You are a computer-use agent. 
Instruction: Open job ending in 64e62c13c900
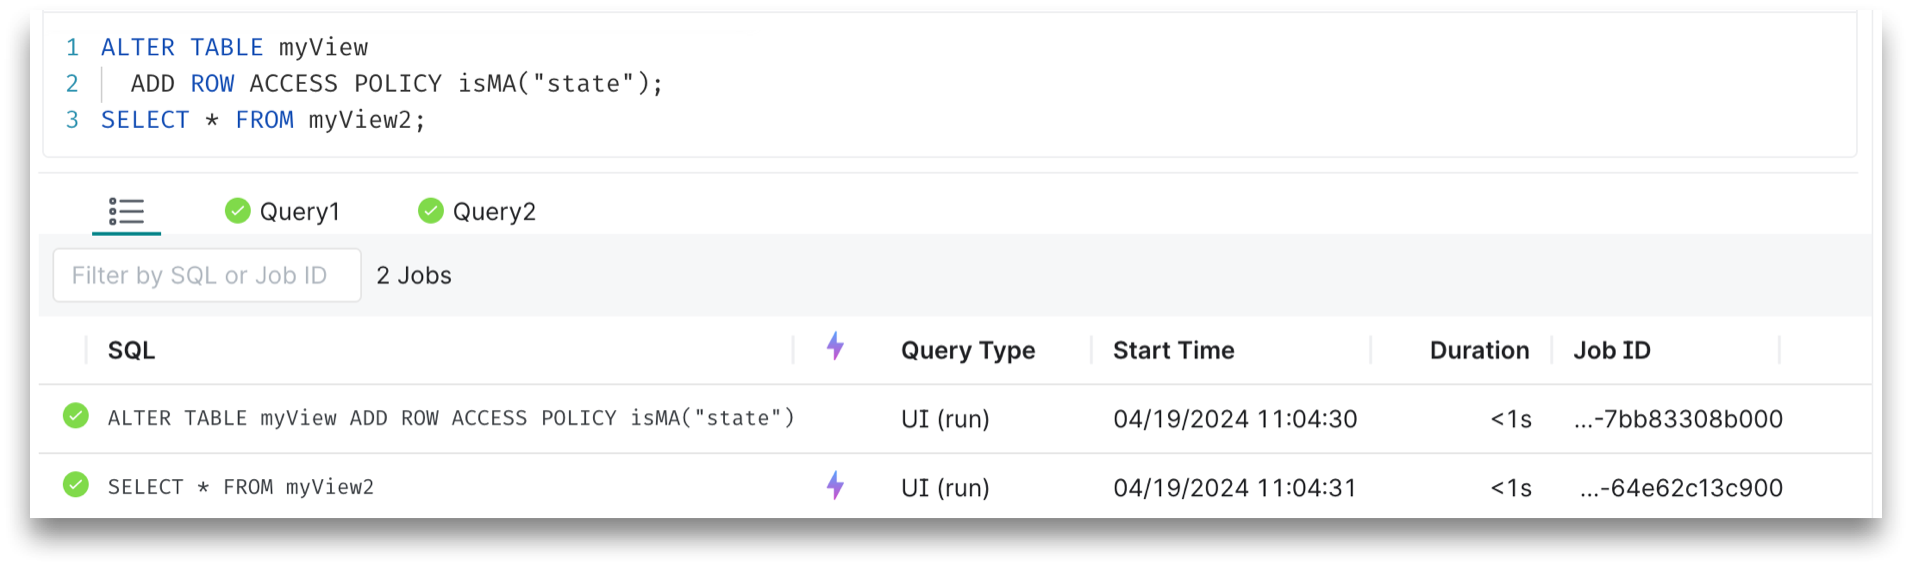[1681, 488]
